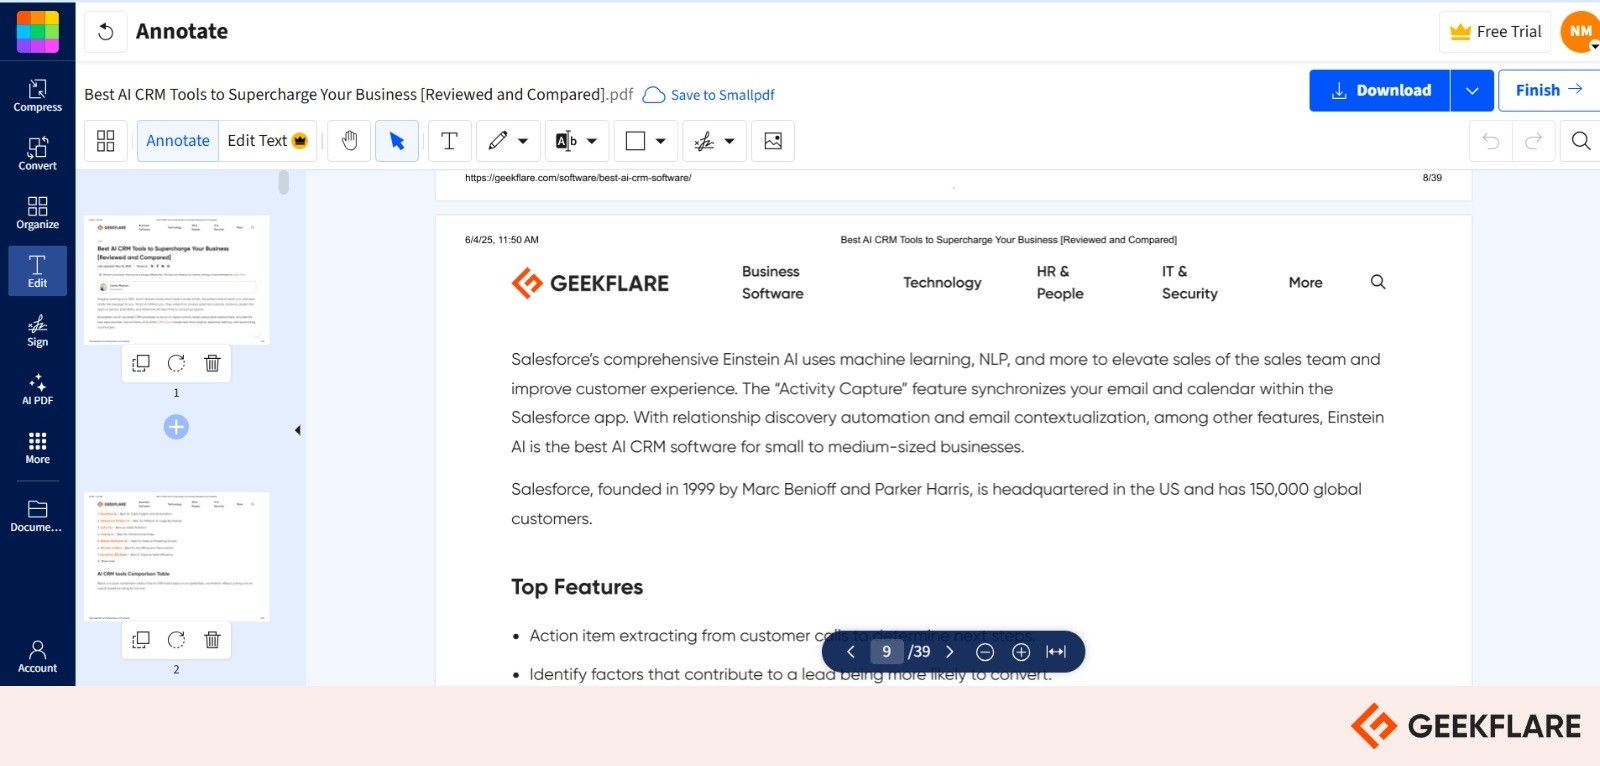Rotate page 2 thumbnail

click(x=176, y=640)
